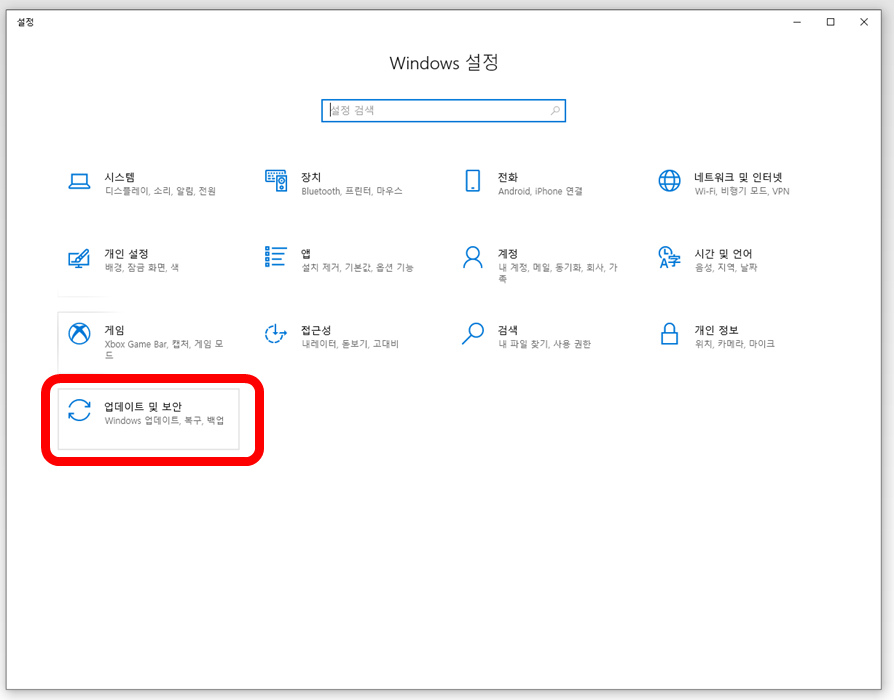Maximize the 설정 window

(831, 22)
